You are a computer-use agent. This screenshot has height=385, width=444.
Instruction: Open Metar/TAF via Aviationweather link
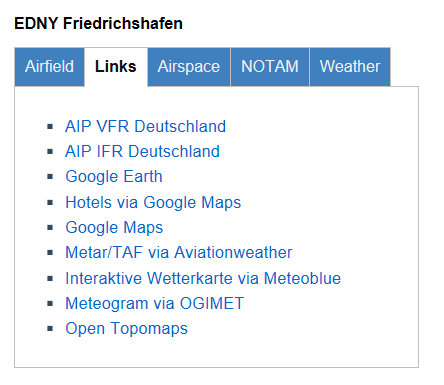(x=179, y=252)
